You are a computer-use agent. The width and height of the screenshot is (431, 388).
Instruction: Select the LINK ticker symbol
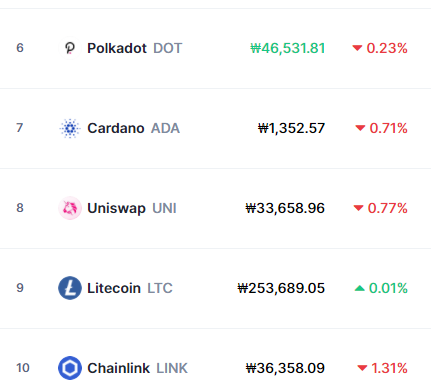(172, 368)
